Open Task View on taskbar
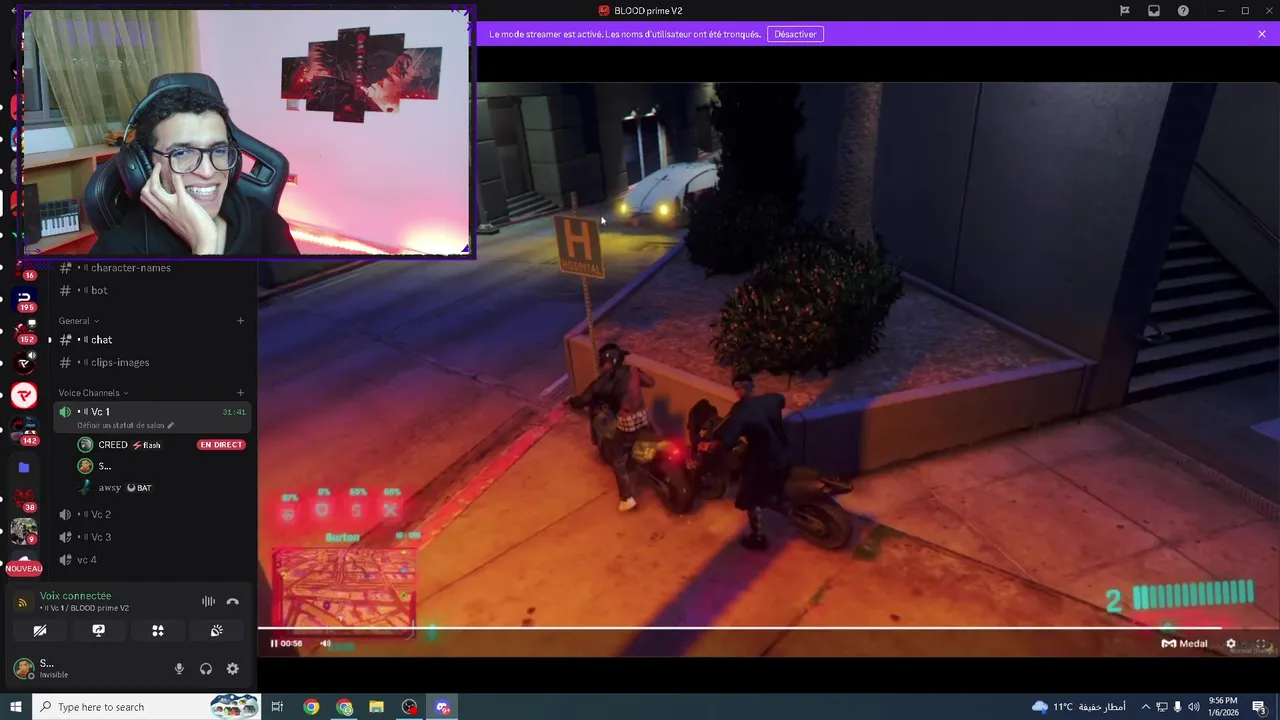The width and height of the screenshot is (1280, 720). [x=277, y=707]
